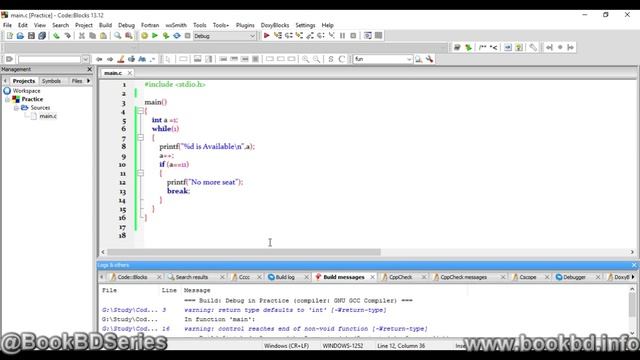
Task: Click Build messages vertical scrollbar
Action: (x=632, y=311)
